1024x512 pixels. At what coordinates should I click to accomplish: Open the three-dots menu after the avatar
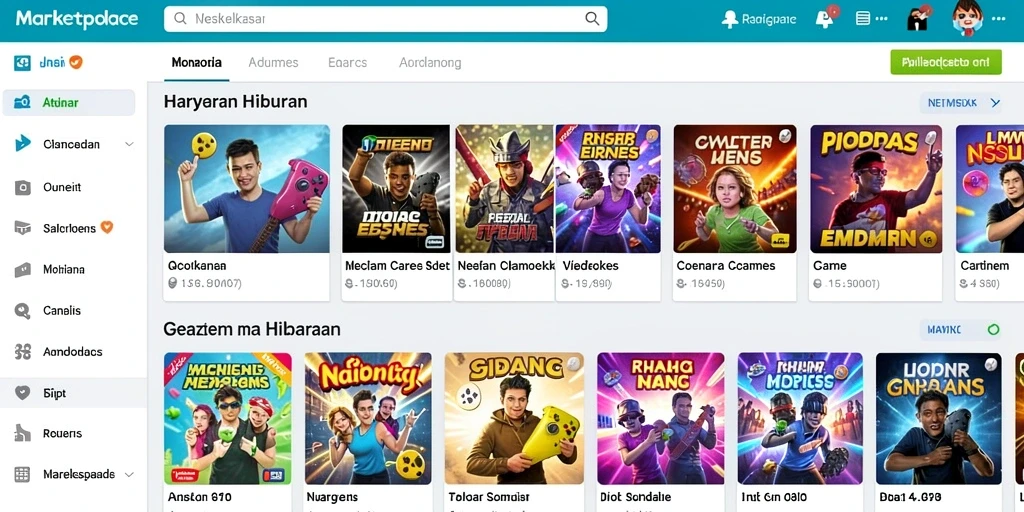coord(998,19)
